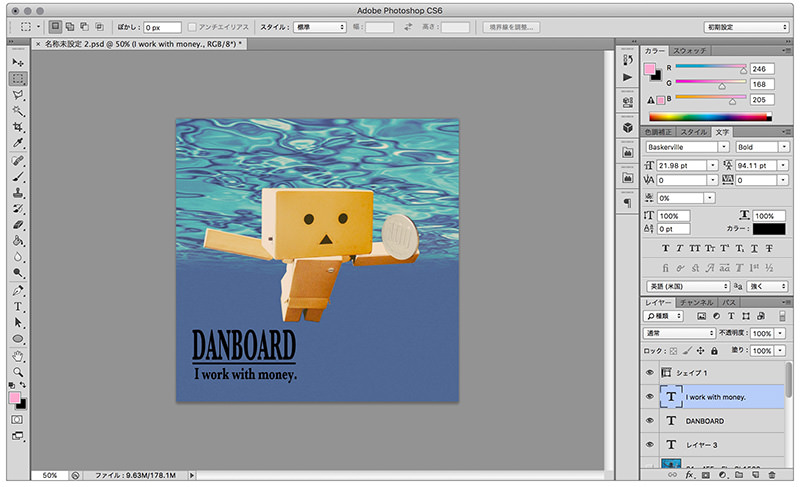The image size is (800, 487).
Task: Create a new group folder icon
Action: [x=739, y=475]
